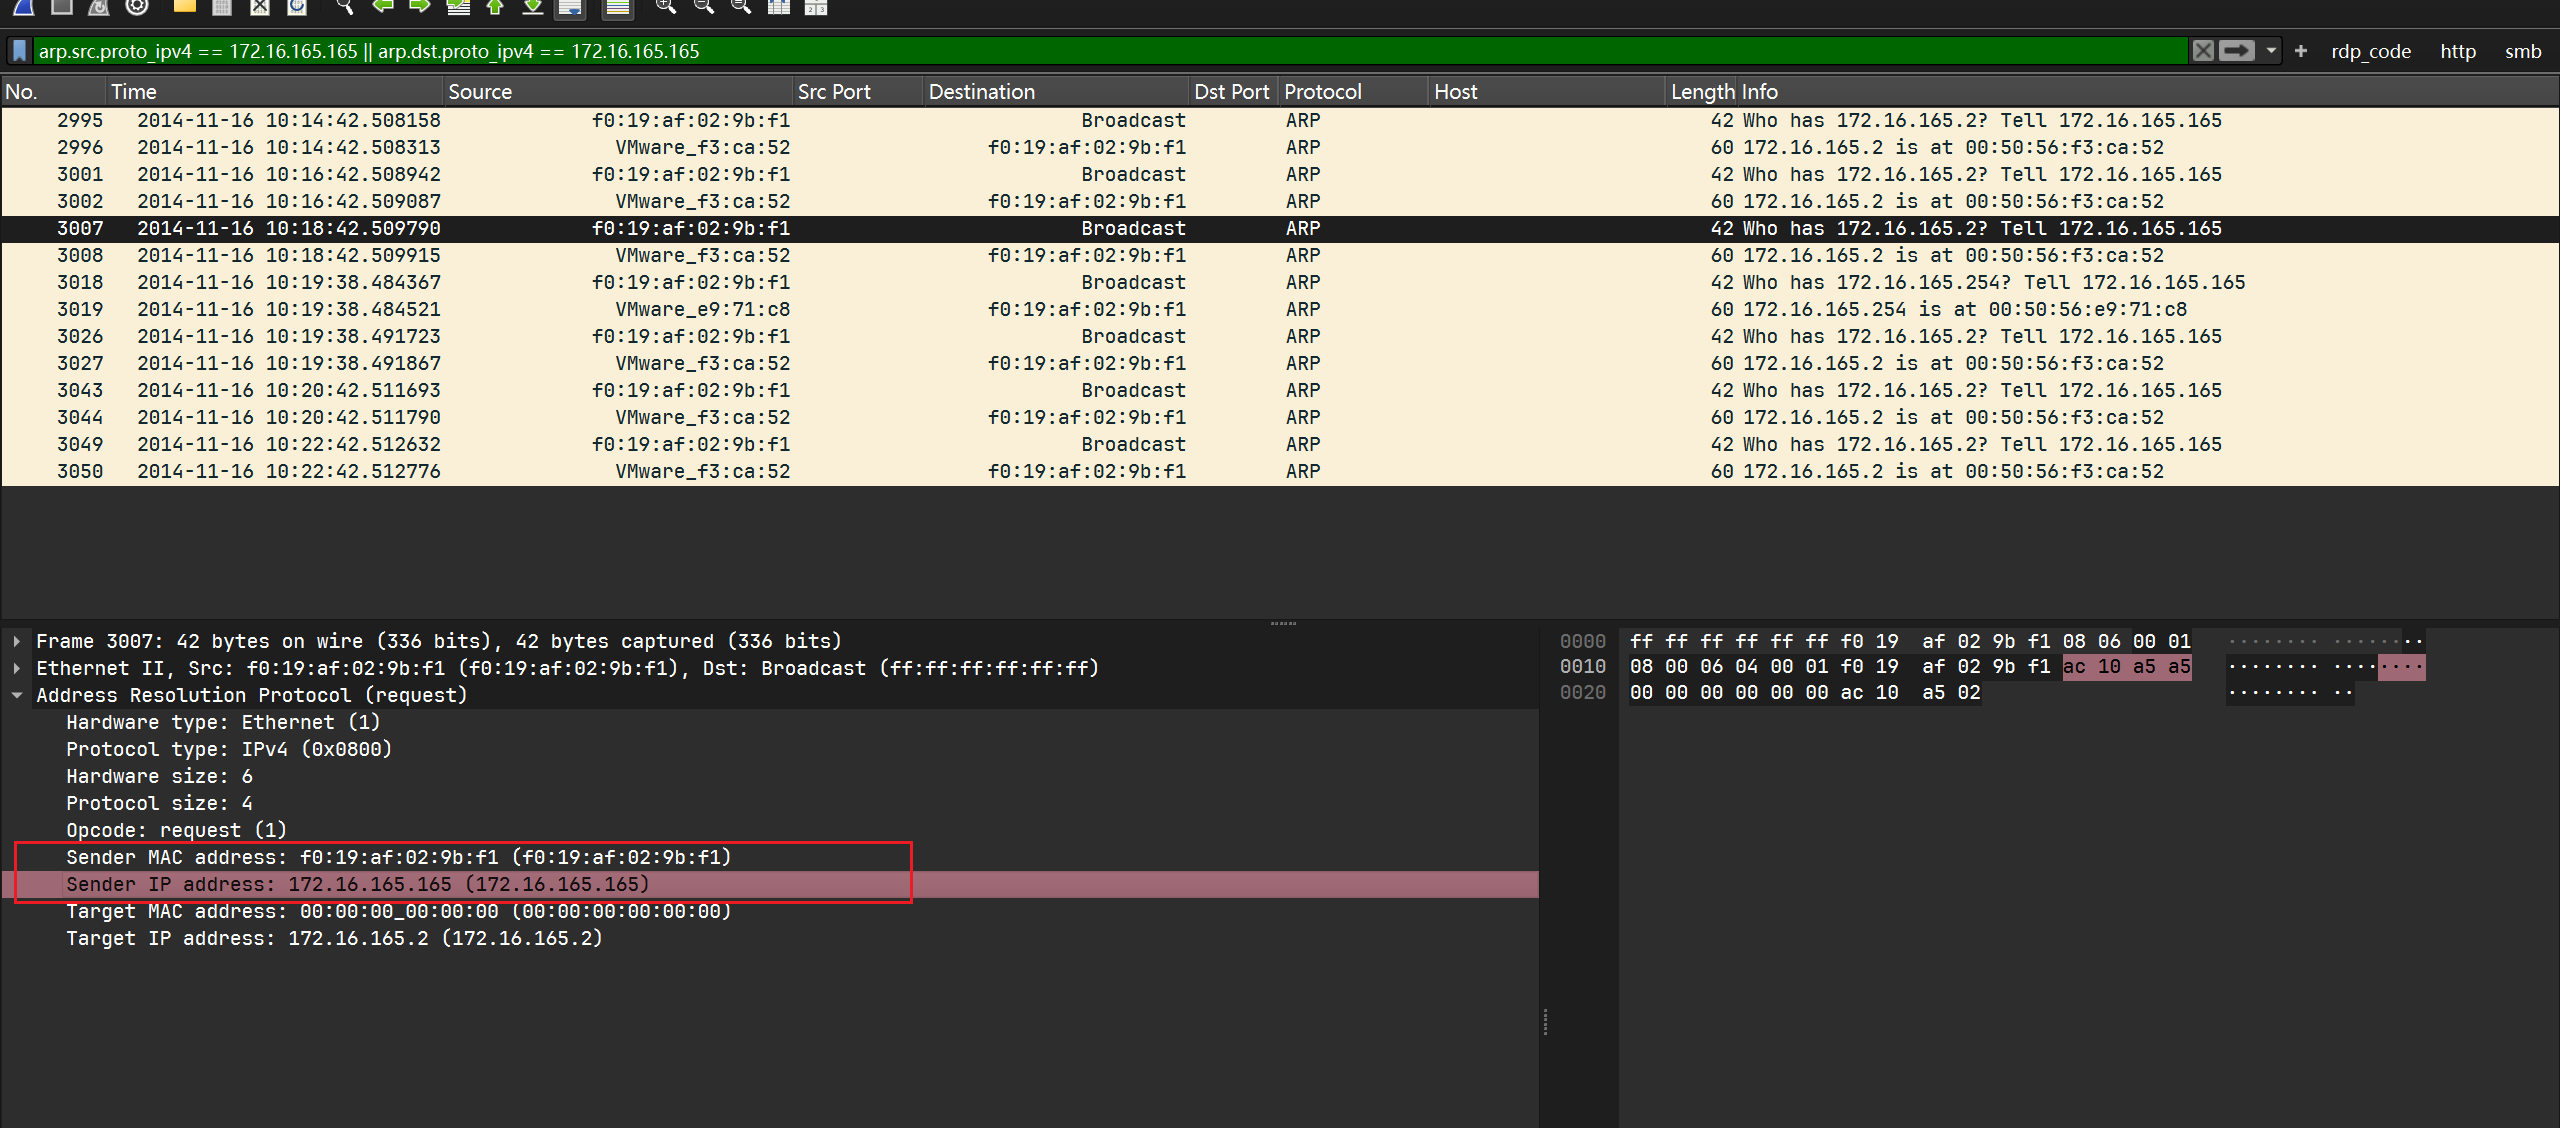Image resolution: width=2560 pixels, height=1128 pixels.
Task: Clear the display filter with X button
Action: [2203, 51]
